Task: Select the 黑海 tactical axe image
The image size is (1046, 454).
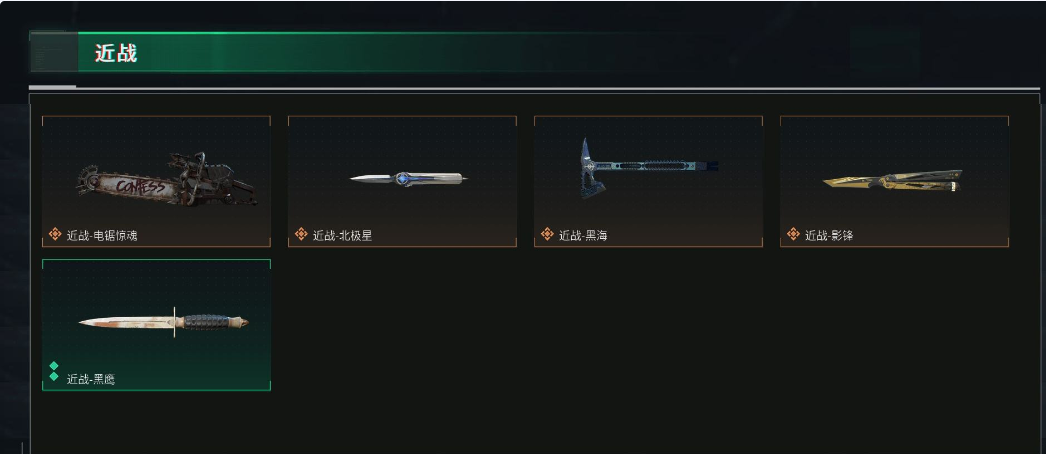Action: [x=648, y=168]
